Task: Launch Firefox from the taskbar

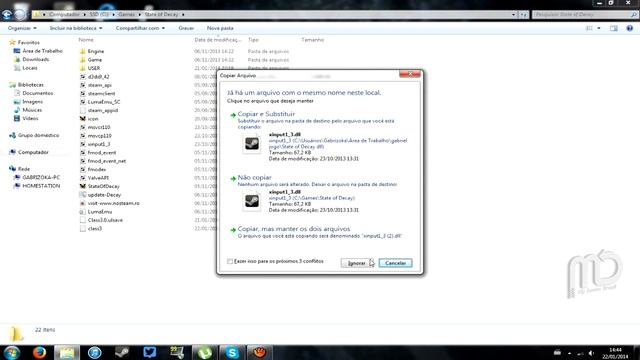Action: tap(40, 352)
